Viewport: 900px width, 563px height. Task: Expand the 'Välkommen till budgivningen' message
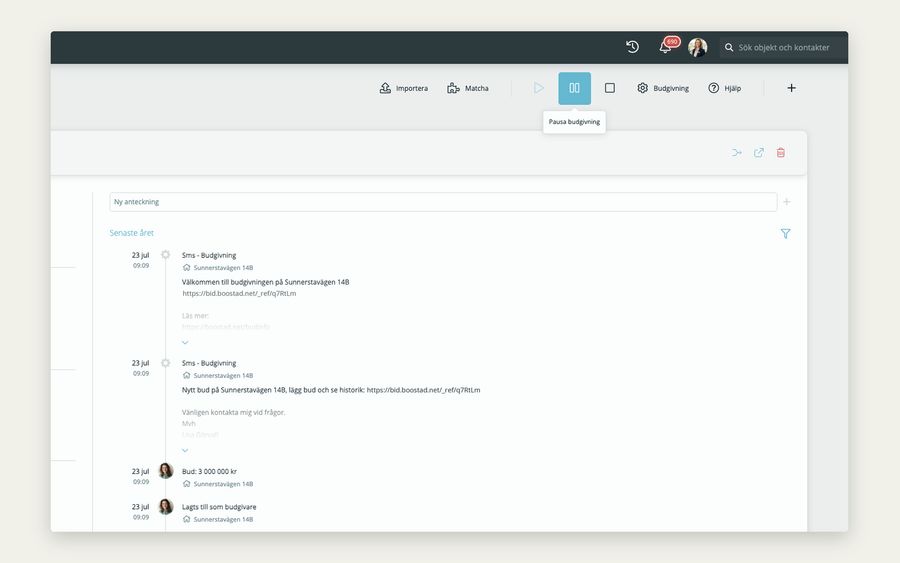(x=185, y=343)
